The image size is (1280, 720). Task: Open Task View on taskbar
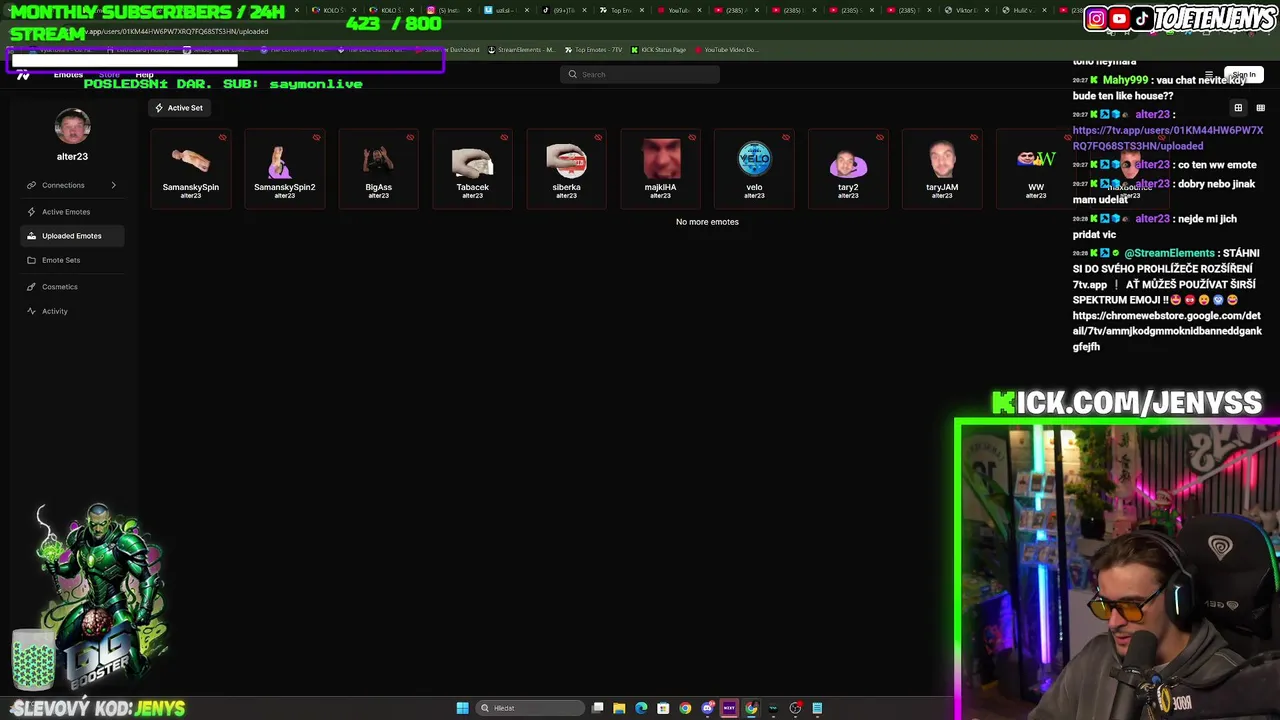click(598, 708)
